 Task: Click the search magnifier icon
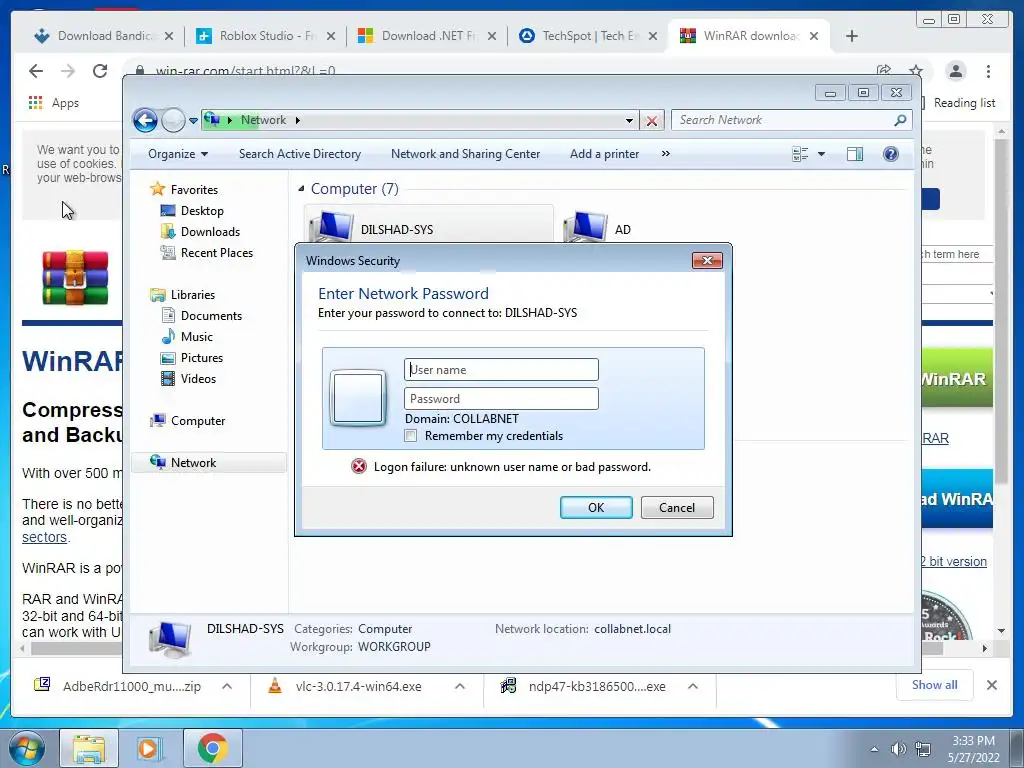900,120
